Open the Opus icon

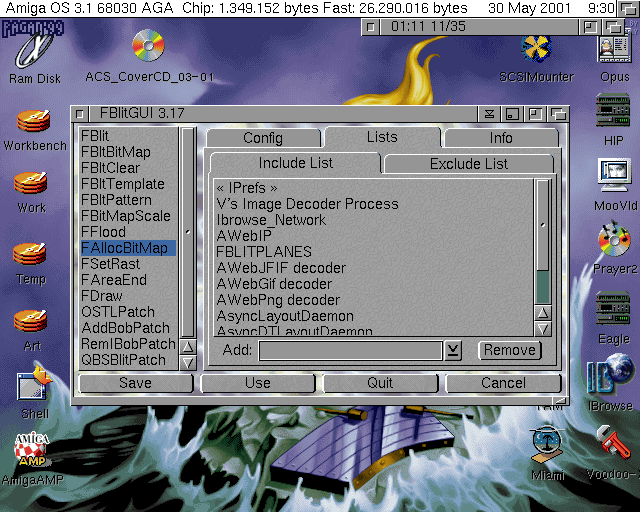point(614,50)
